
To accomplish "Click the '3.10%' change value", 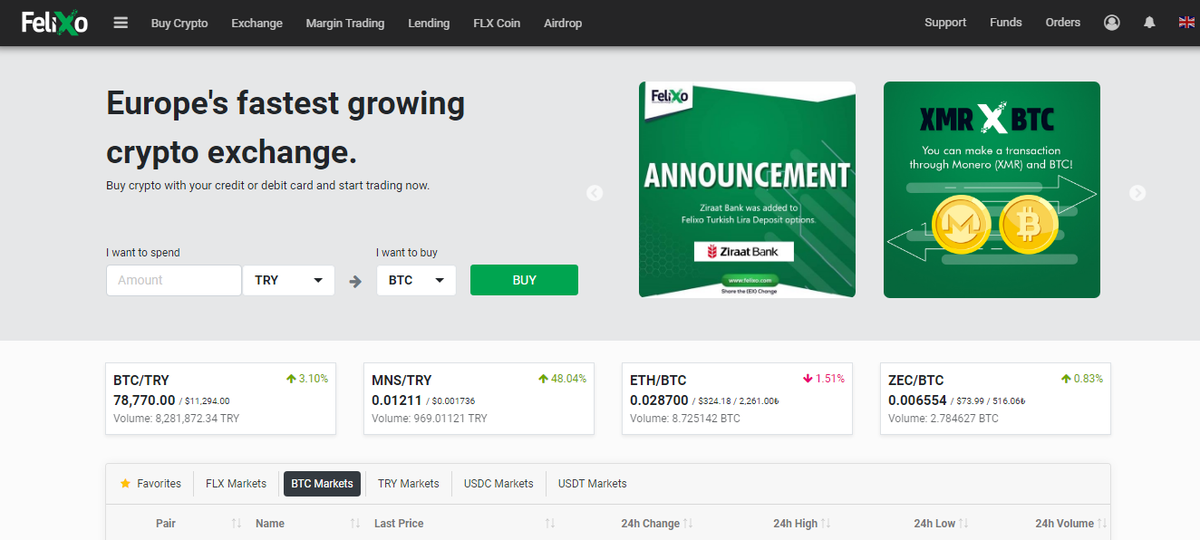I will (x=313, y=379).
